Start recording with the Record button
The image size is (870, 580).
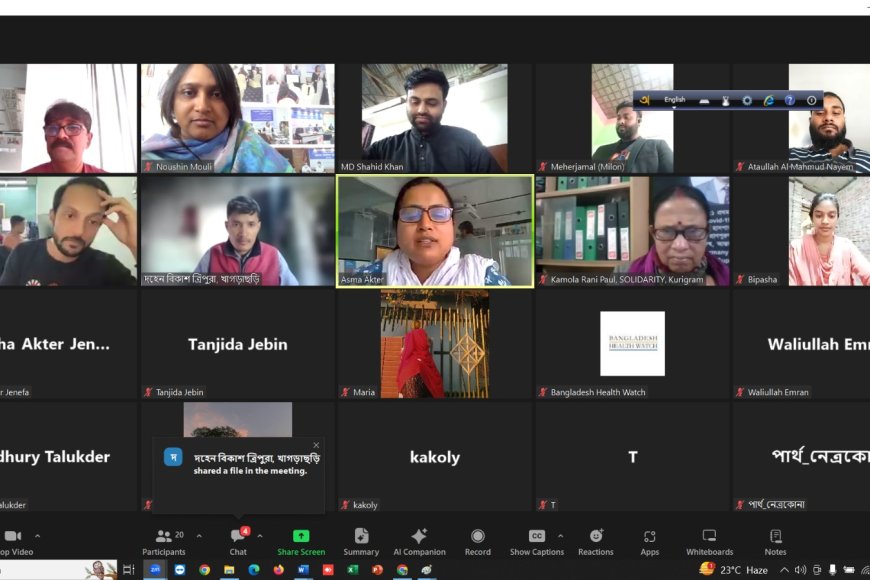(x=478, y=542)
